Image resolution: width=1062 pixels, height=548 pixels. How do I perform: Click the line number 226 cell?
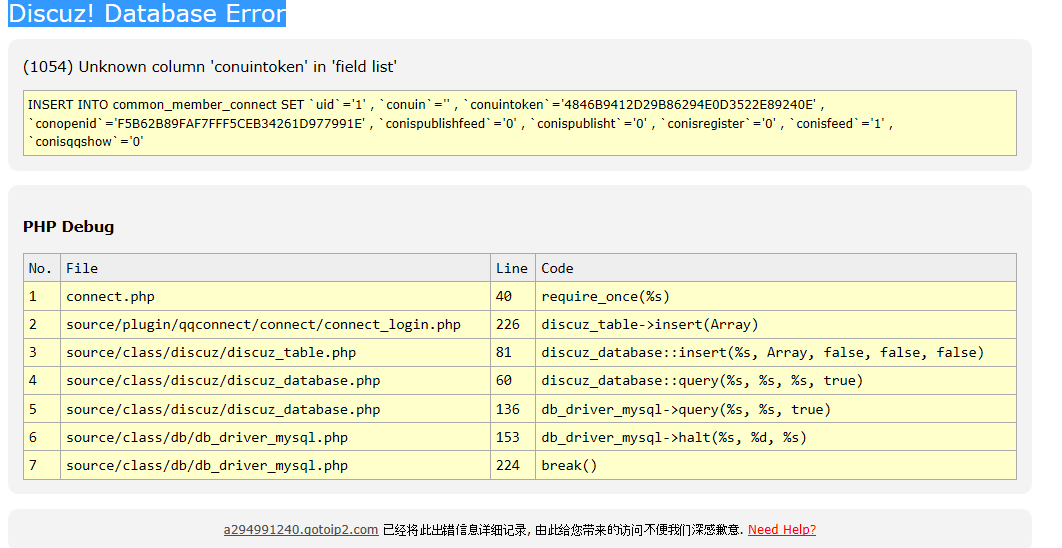click(509, 324)
